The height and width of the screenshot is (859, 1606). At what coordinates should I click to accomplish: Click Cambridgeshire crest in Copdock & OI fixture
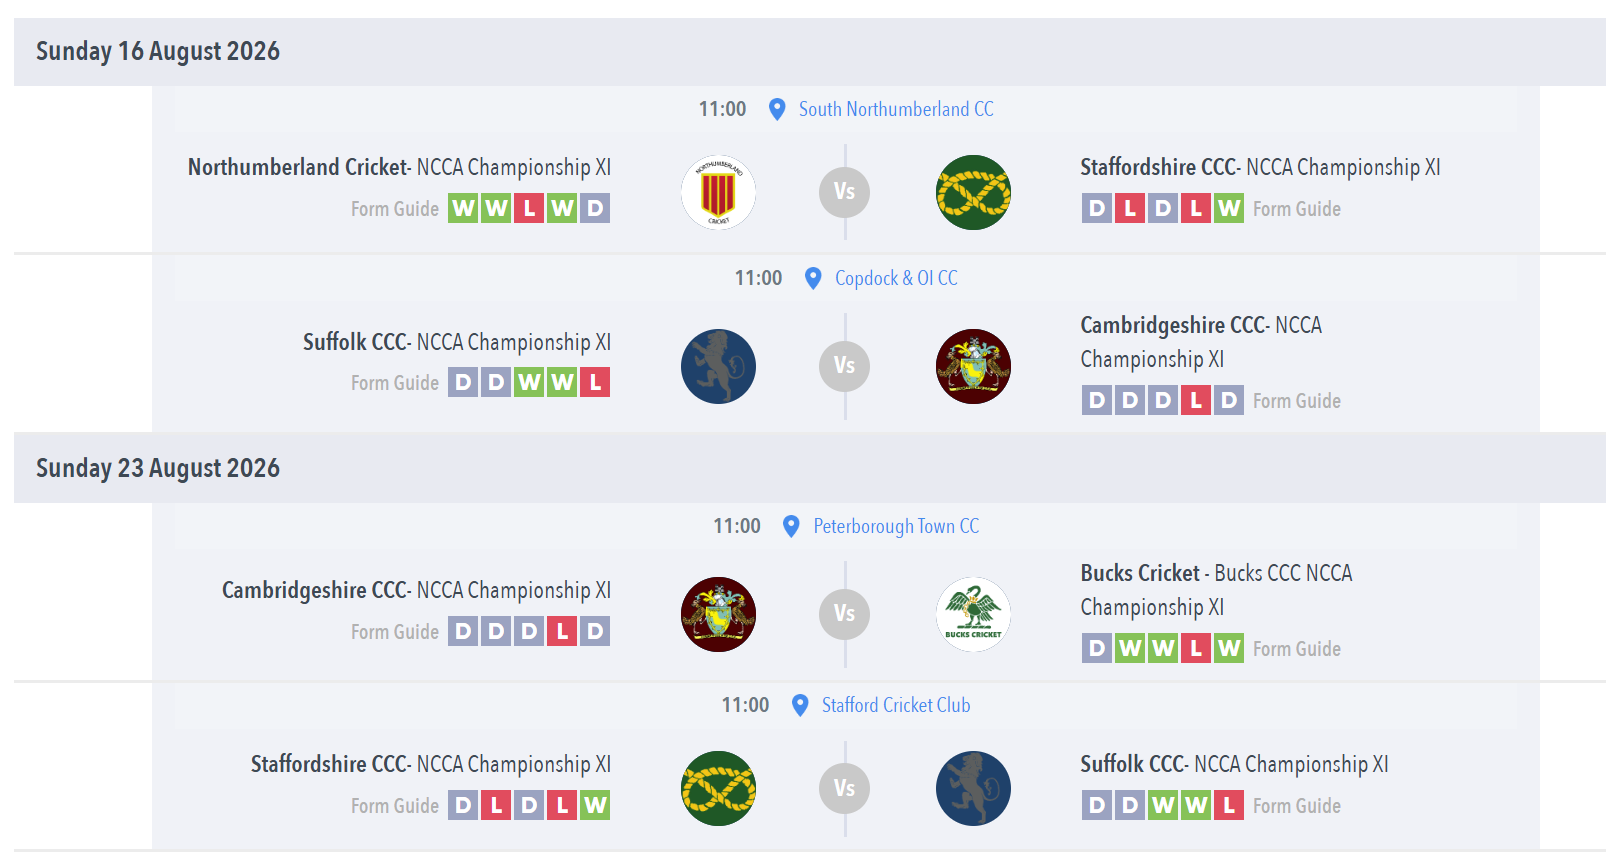coord(973,366)
